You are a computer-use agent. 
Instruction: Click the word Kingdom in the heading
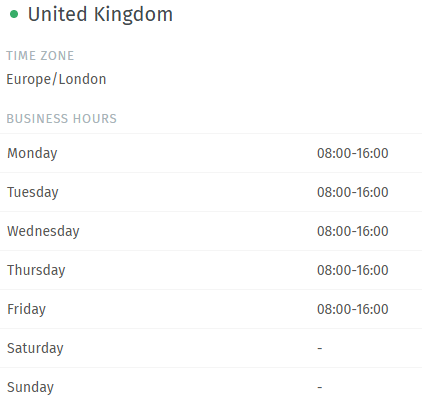click(133, 15)
